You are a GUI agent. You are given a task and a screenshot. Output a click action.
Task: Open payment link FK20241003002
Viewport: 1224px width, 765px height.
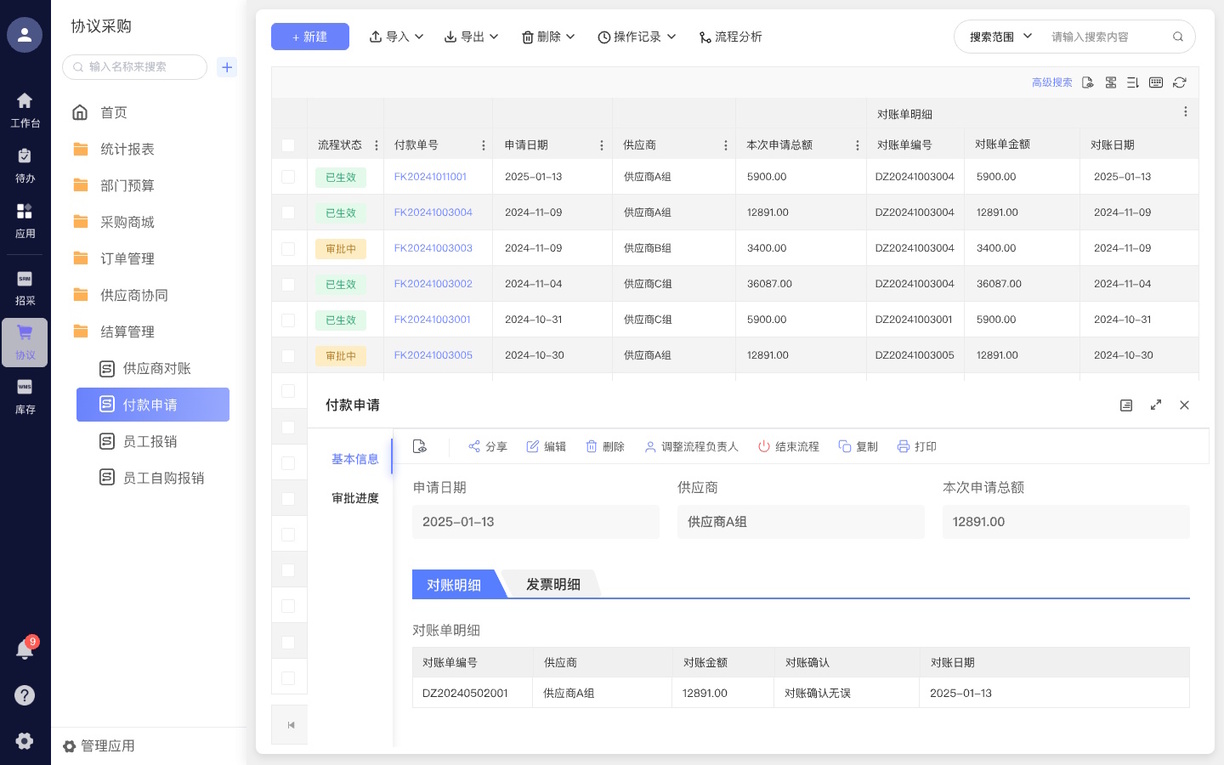[433, 284]
